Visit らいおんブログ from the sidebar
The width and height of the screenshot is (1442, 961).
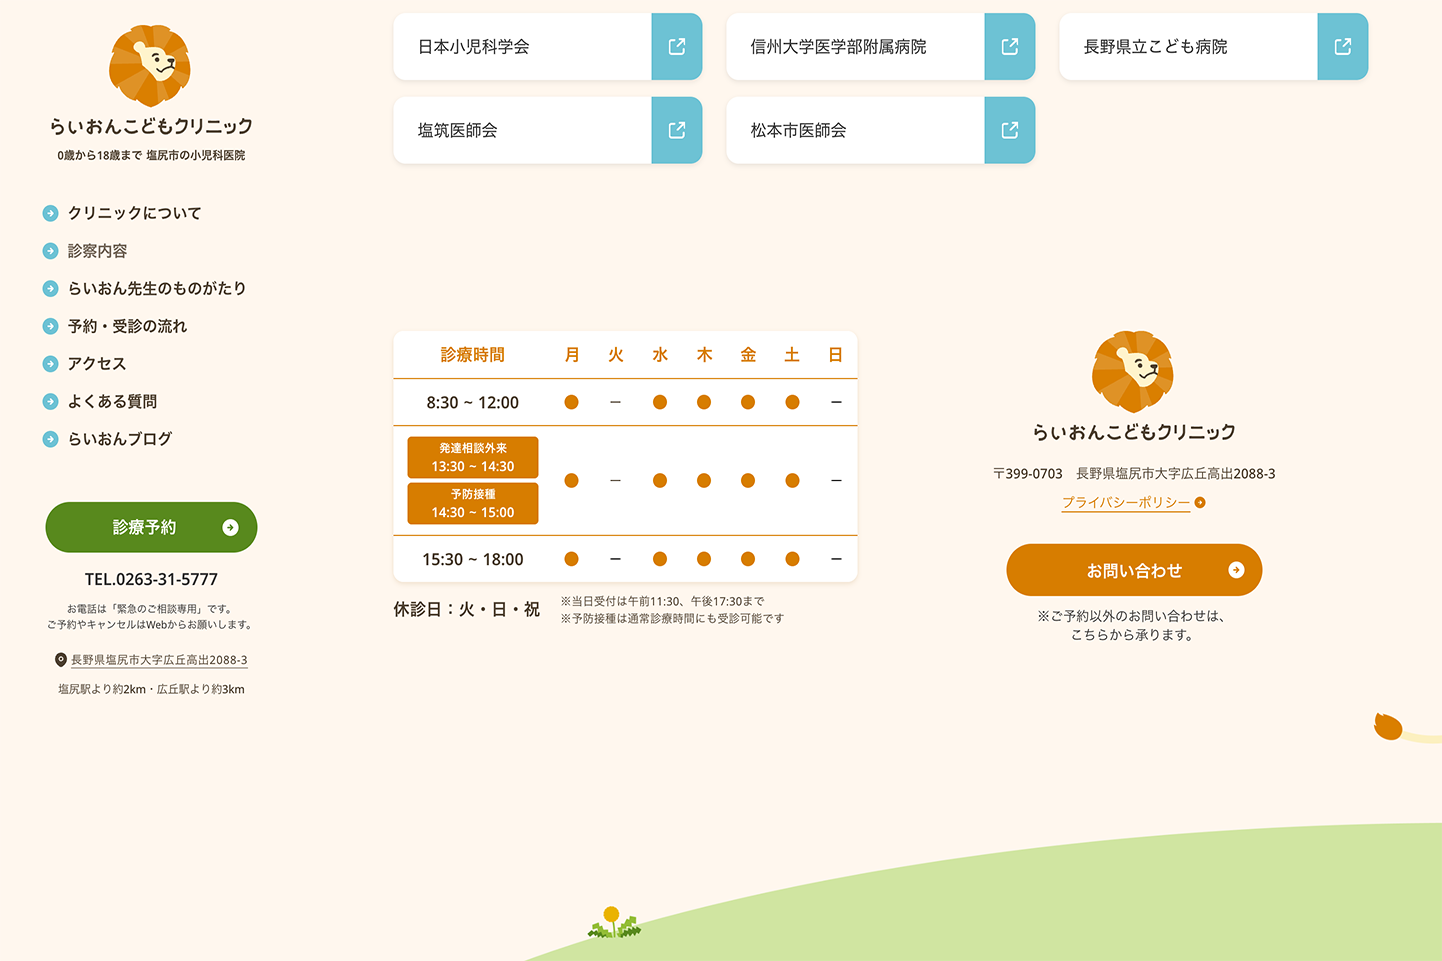(x=120, y=439)
